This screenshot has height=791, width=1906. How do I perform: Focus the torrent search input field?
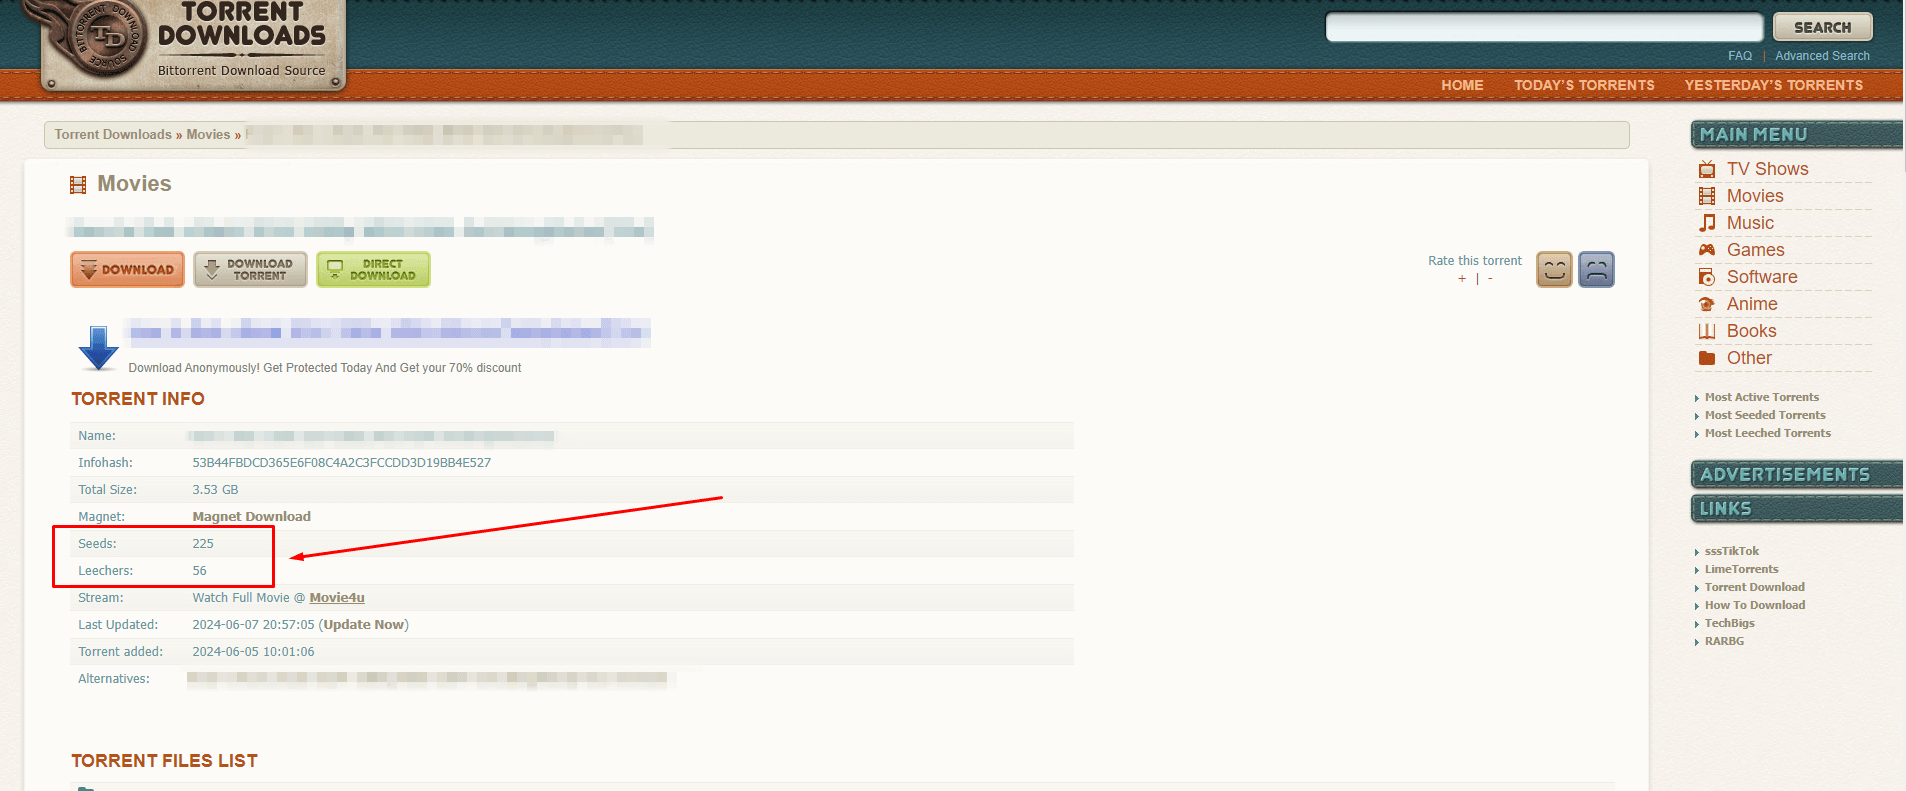[x=1544, y=27]
